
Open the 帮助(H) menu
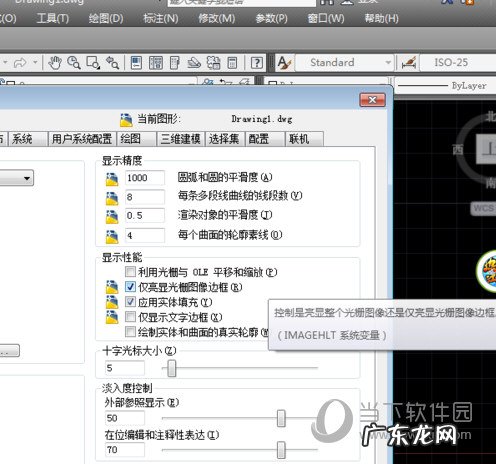pyautogui.click(x=382, y=18)
